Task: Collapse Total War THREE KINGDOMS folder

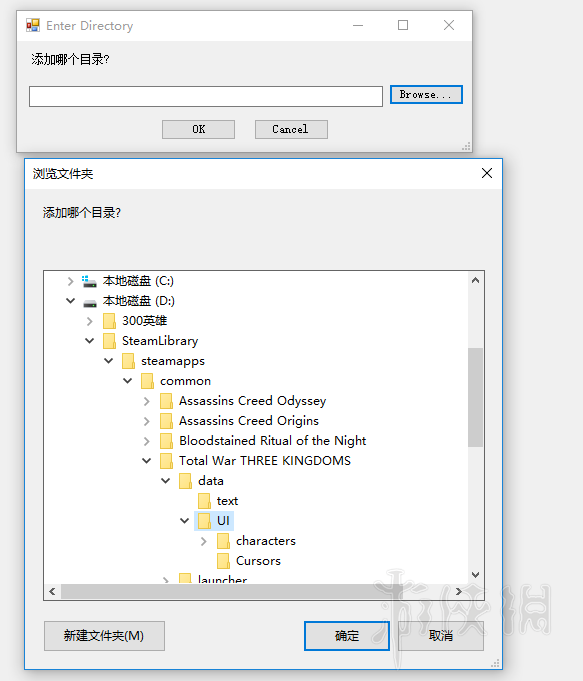Action: pos(147,461)
